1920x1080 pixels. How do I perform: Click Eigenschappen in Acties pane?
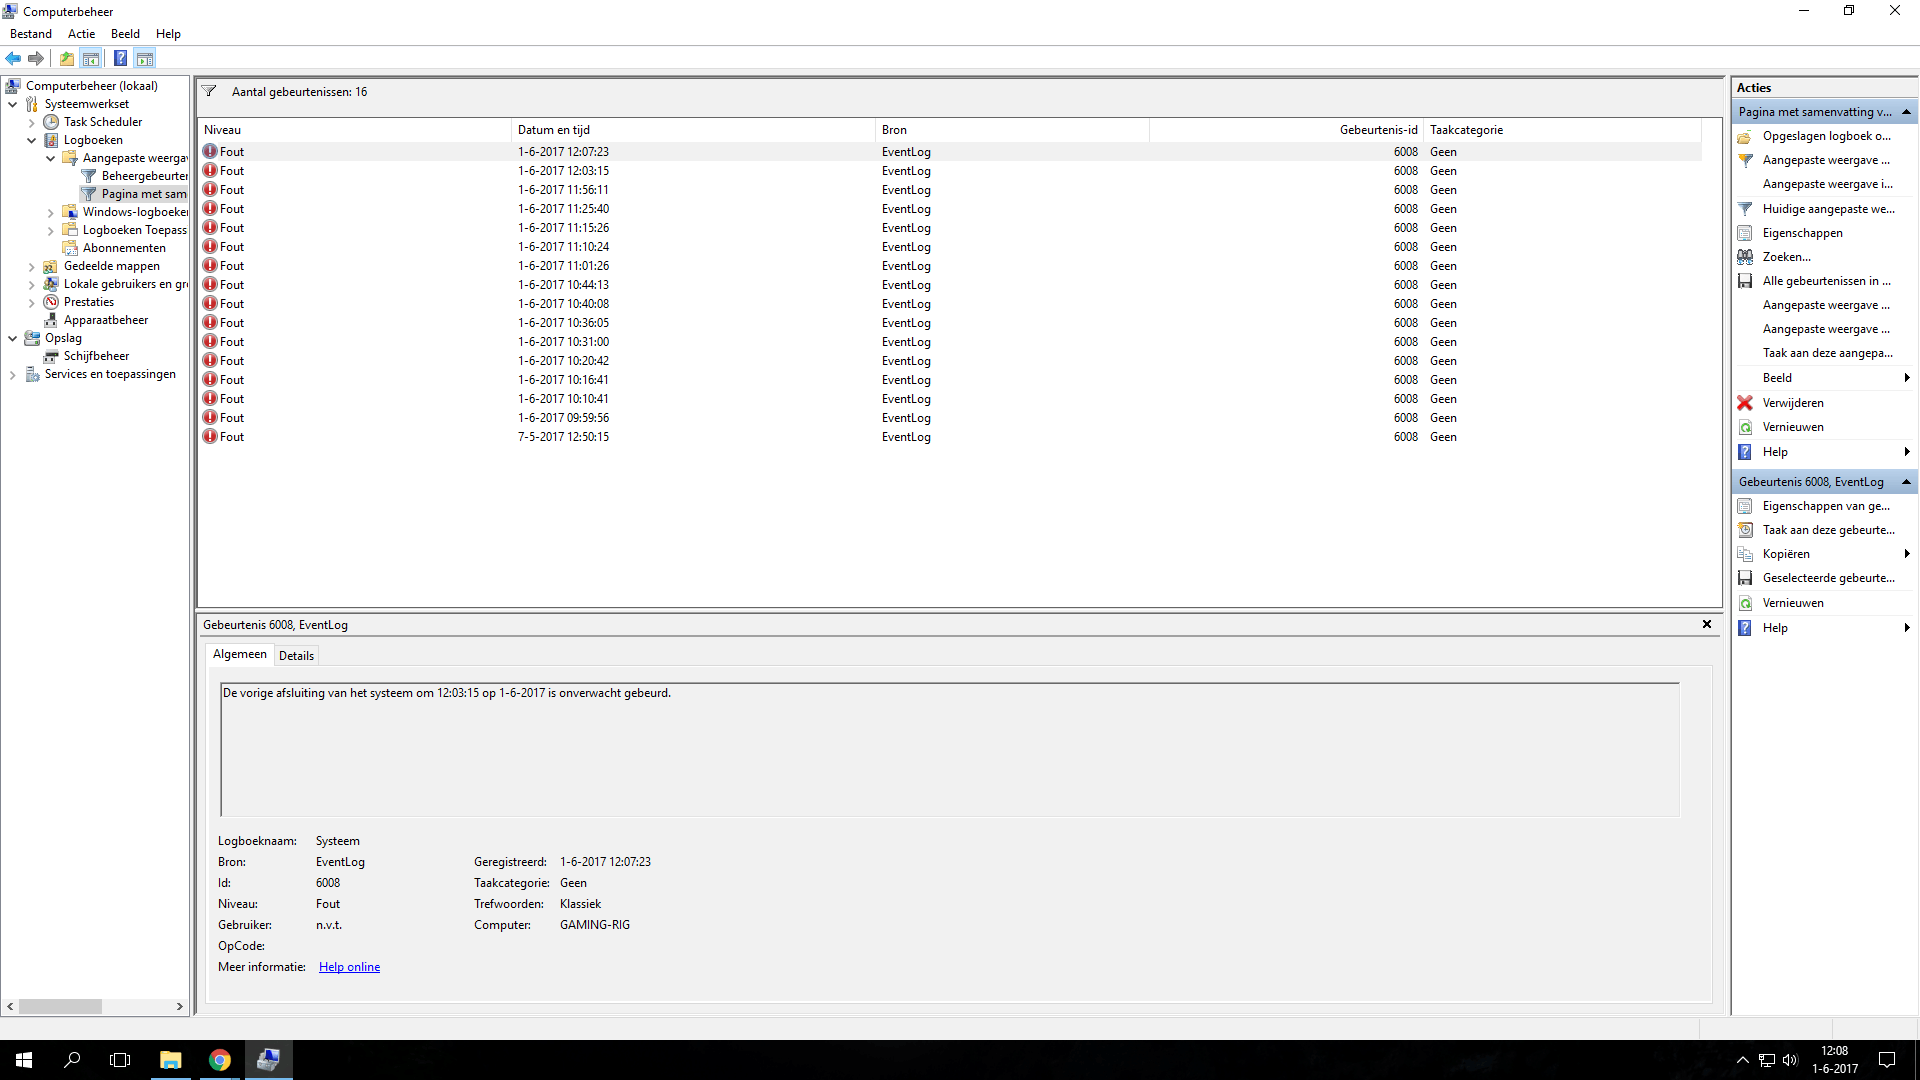tap(1802, 233)
